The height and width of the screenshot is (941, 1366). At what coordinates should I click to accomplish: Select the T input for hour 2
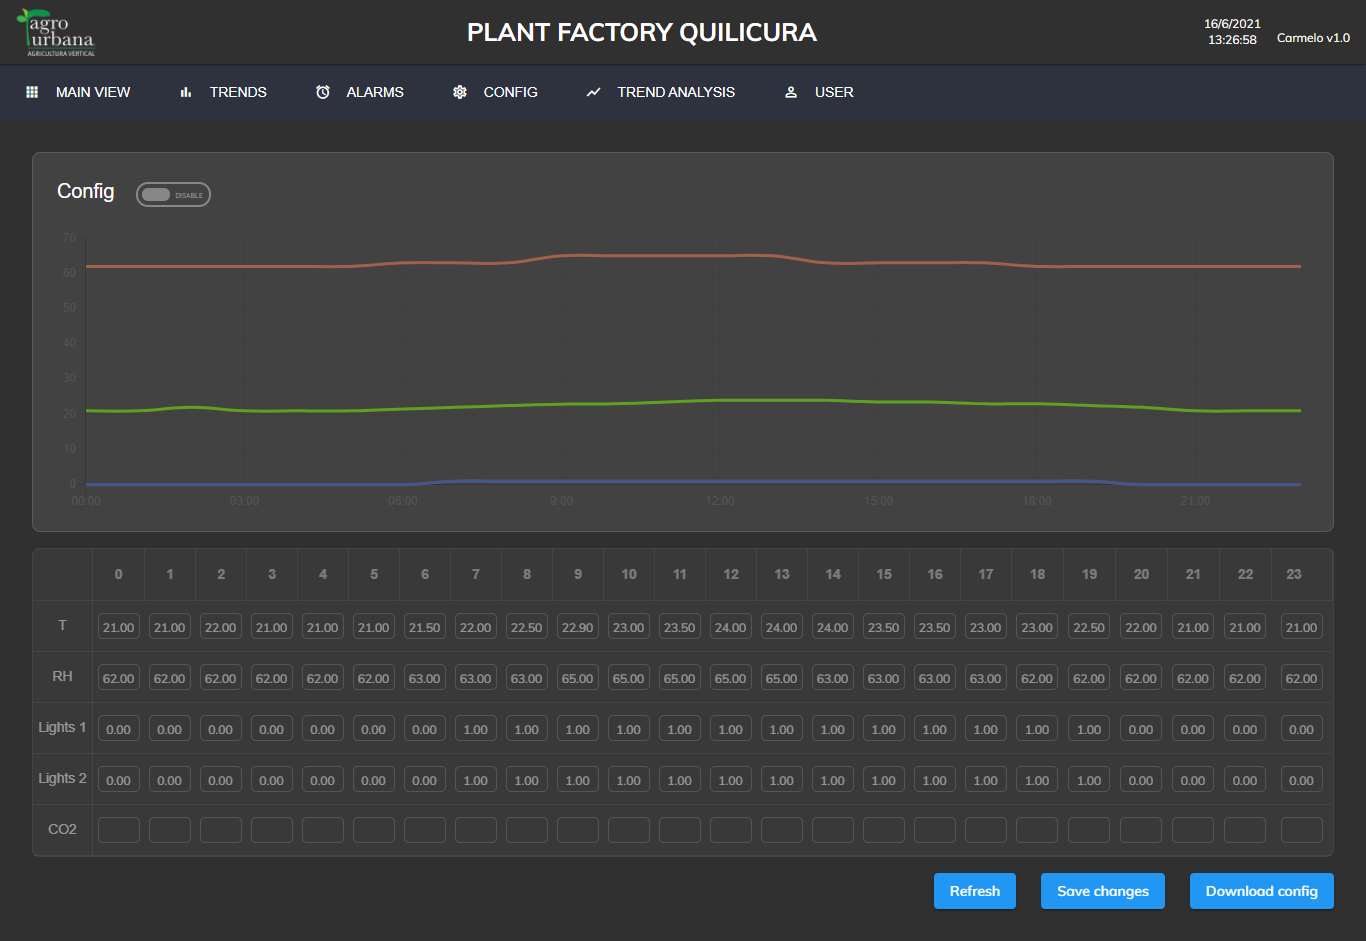(221, 627)
